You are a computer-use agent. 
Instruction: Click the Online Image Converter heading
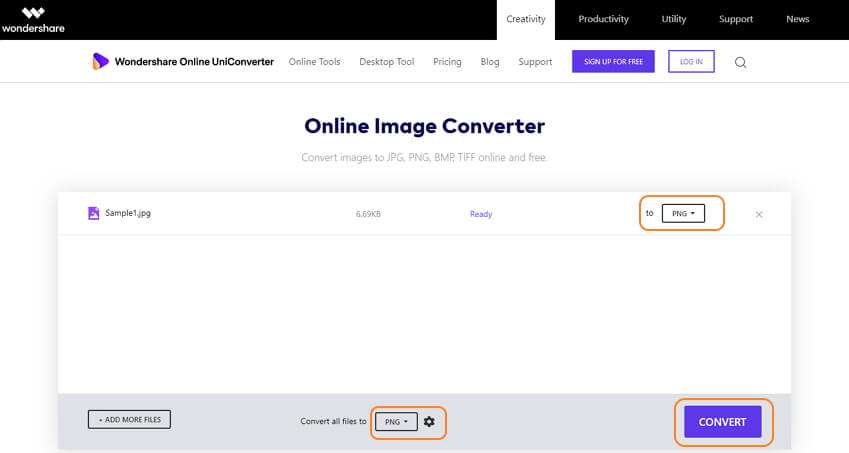point(424,126)
